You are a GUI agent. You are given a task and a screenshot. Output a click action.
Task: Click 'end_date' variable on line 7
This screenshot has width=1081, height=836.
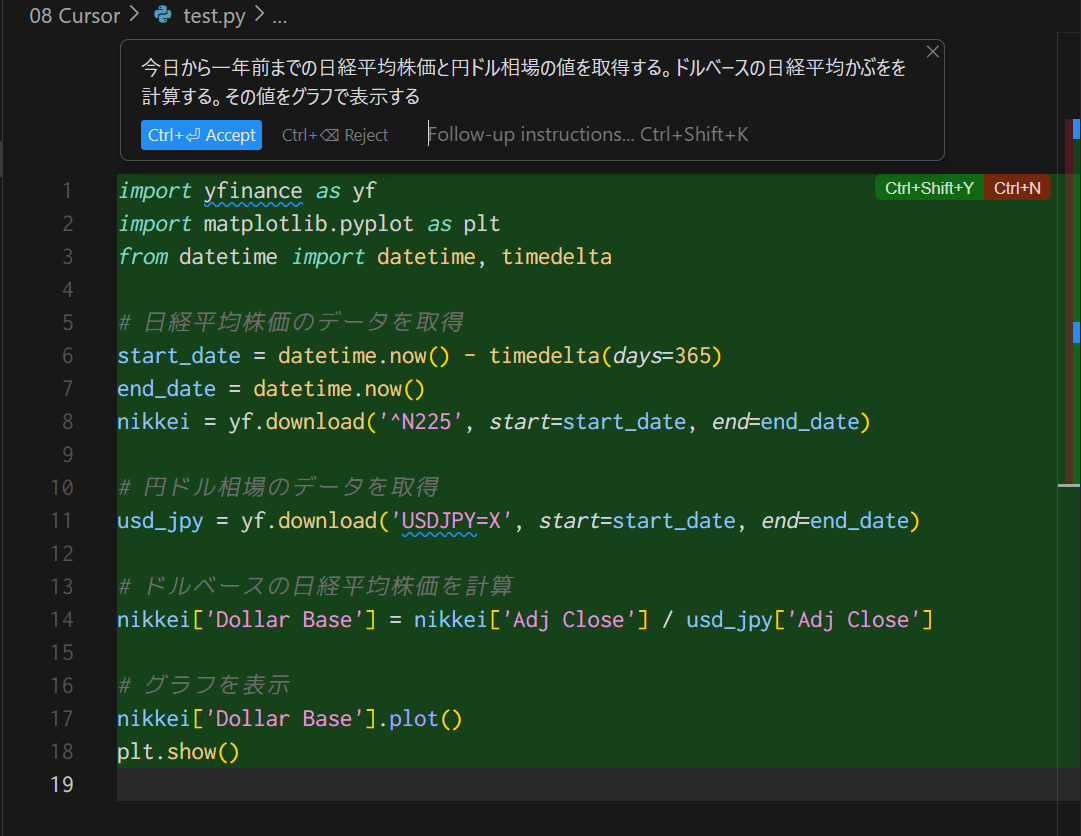(166, 389)
